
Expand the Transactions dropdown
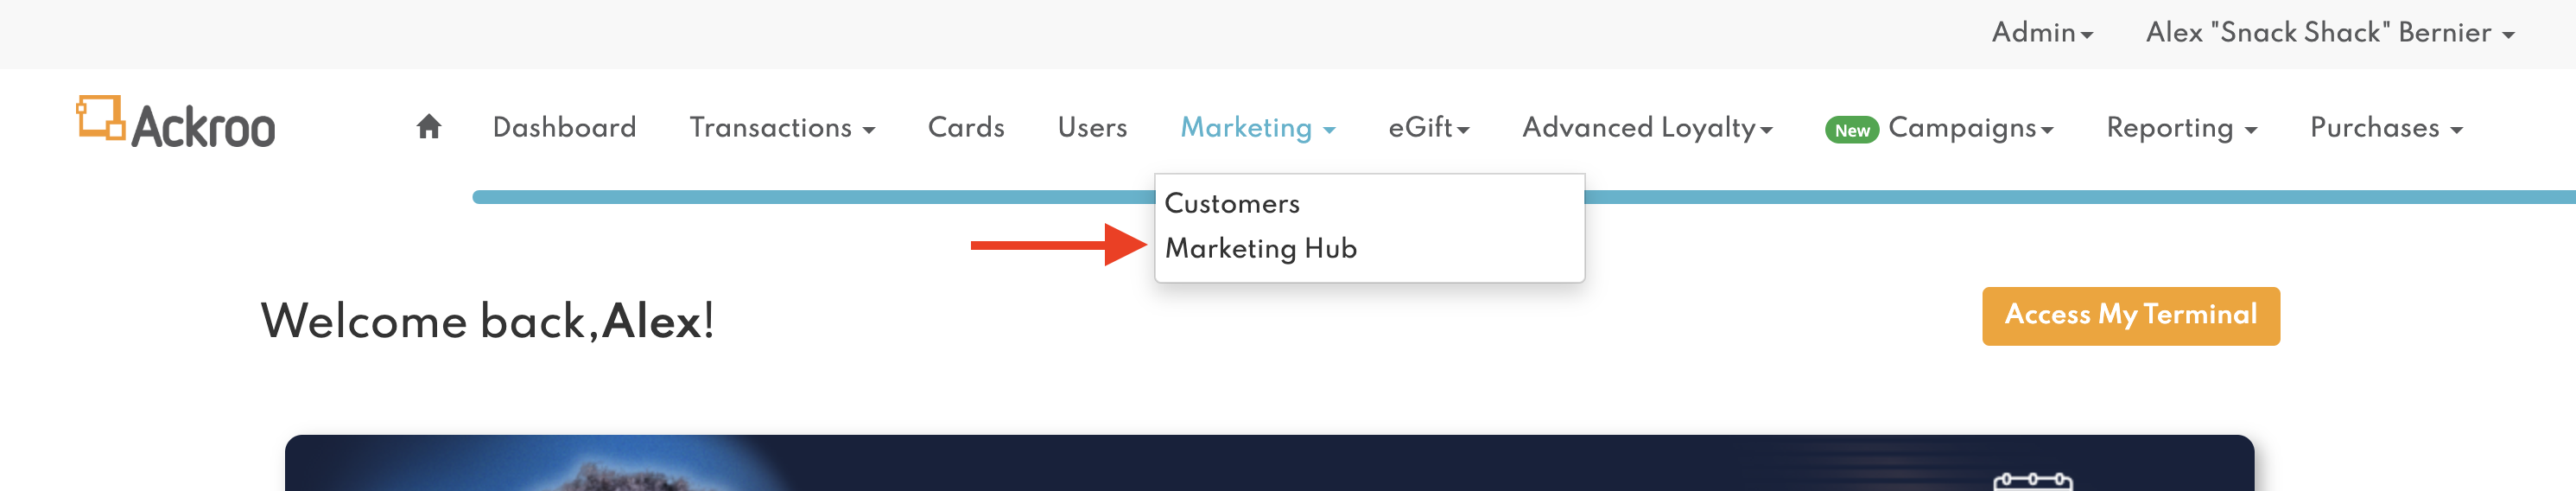click(x=781, y=128)
